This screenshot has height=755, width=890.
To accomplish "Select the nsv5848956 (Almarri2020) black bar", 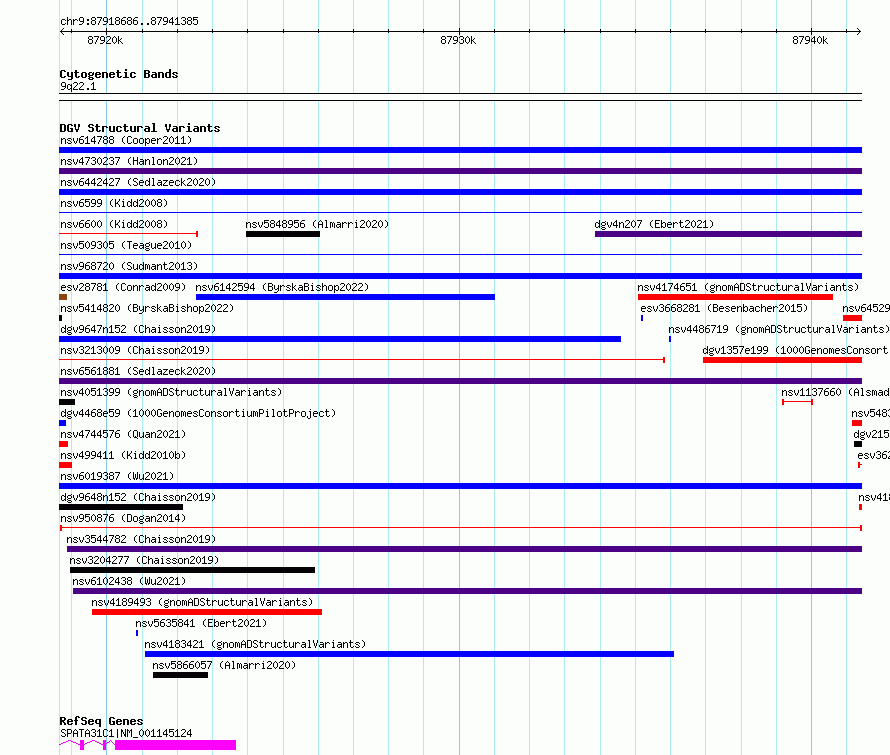I will point(283,234).
